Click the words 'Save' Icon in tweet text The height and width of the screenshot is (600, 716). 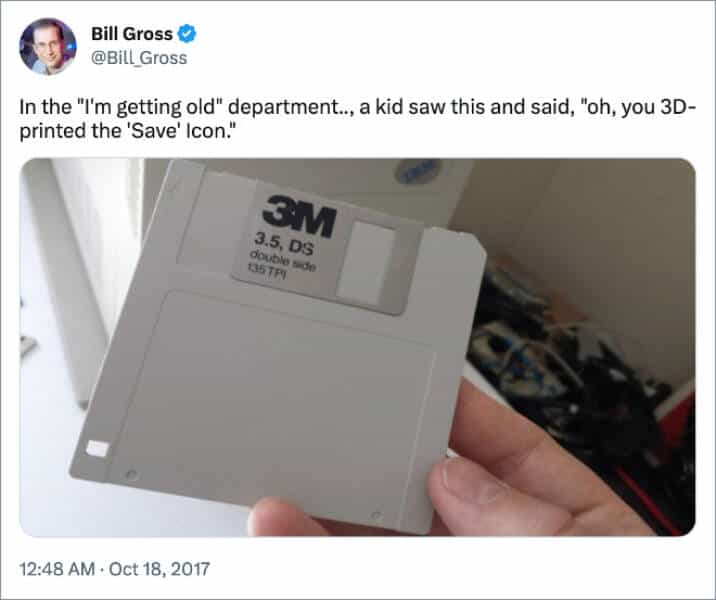pos(182,132)
